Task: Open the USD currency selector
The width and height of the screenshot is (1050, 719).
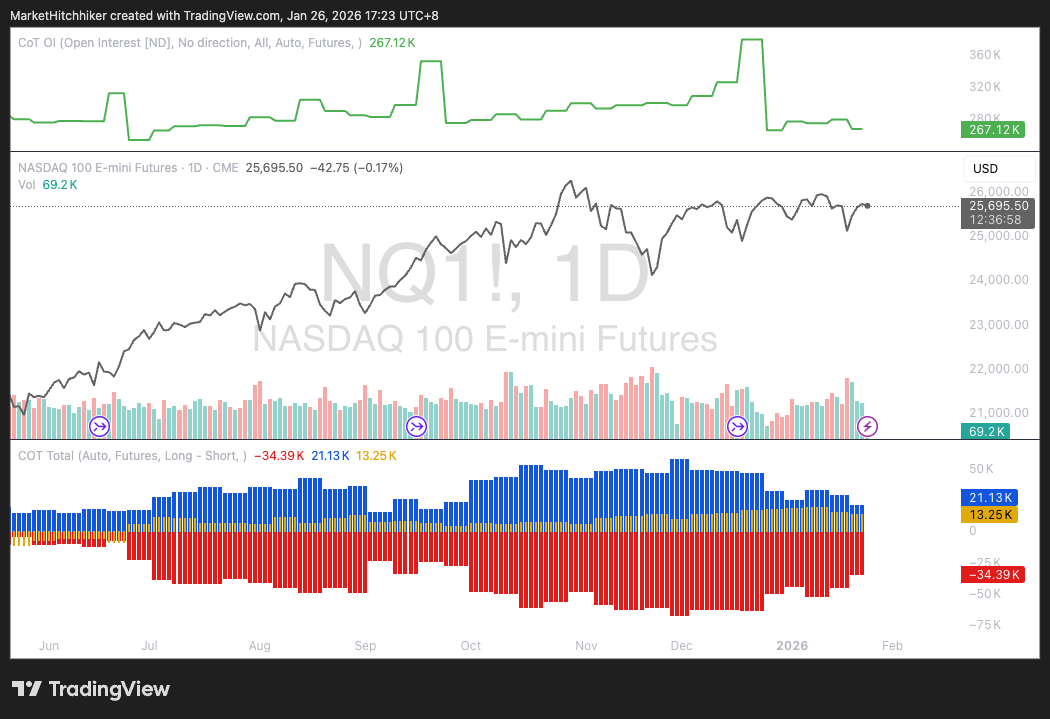Action: point(999,169)
